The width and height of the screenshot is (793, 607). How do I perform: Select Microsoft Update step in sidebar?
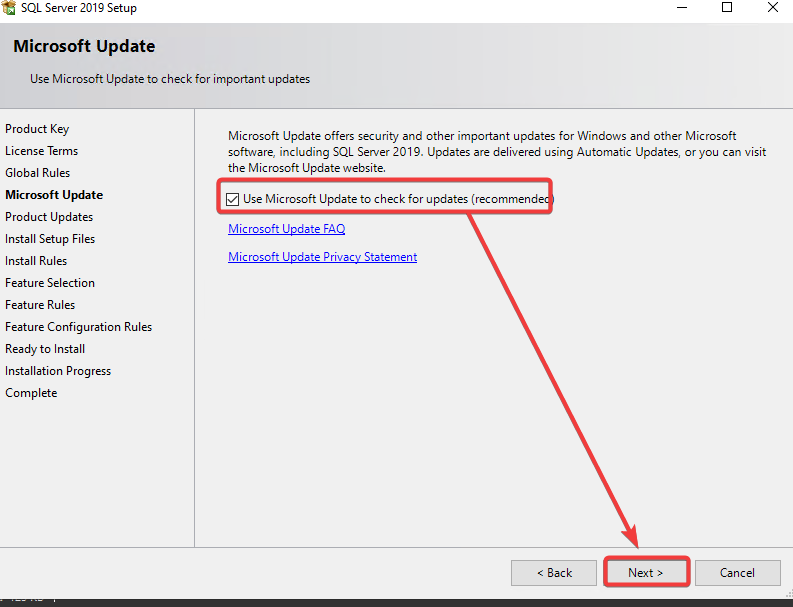point(54,195)
